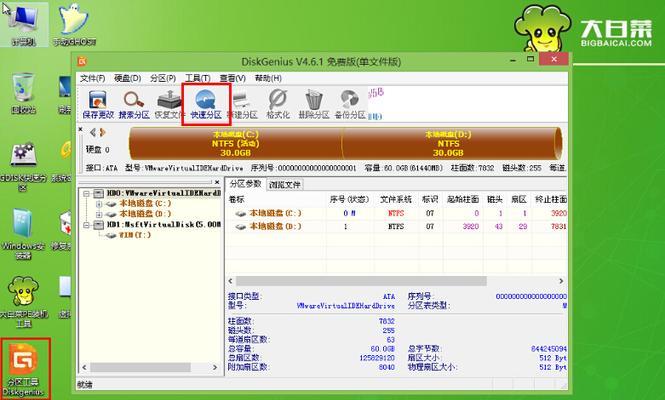Screen dimensions: 665x400
Task: Click the D: partition bar in disk map
Action: click(450, 143)
